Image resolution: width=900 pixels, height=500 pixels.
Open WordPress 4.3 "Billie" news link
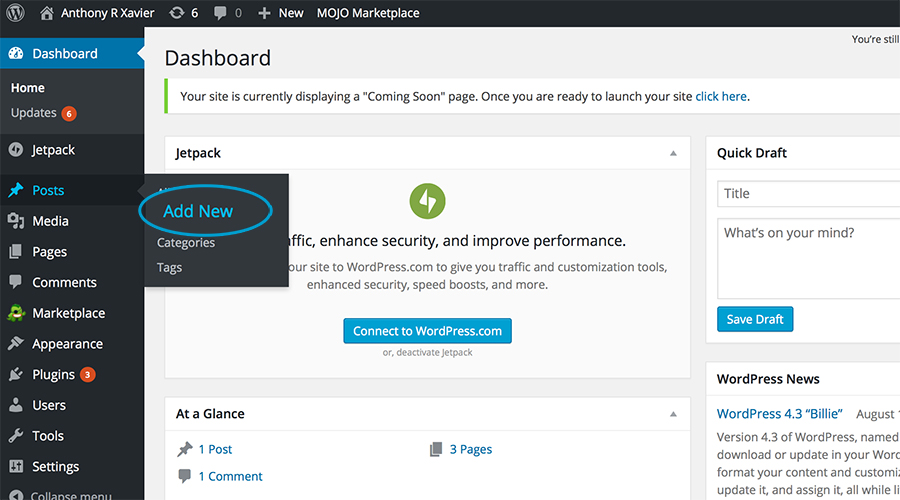pos(779,414)
